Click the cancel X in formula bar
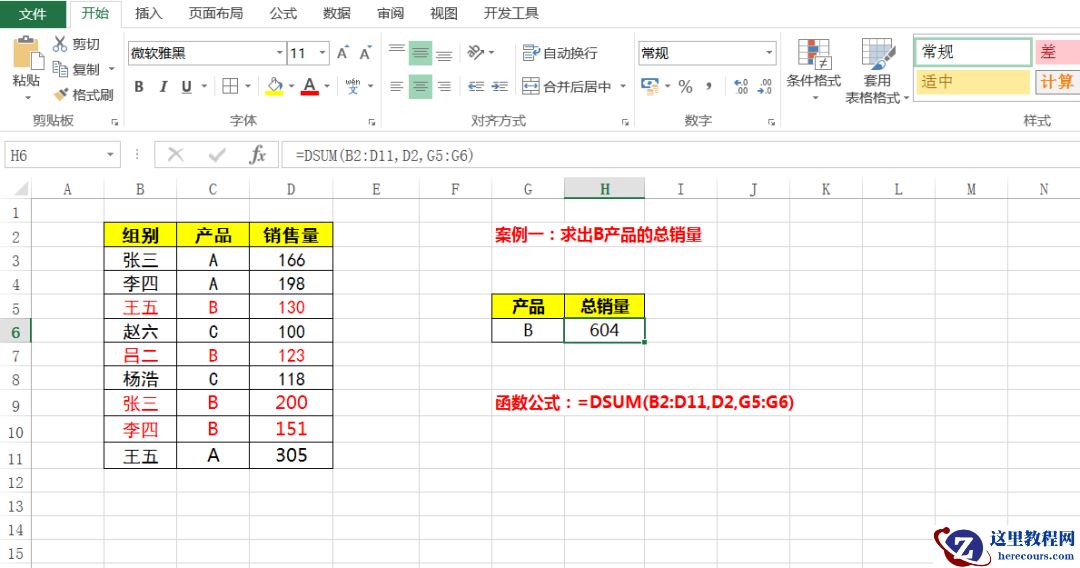 click(x=176, y=155)
